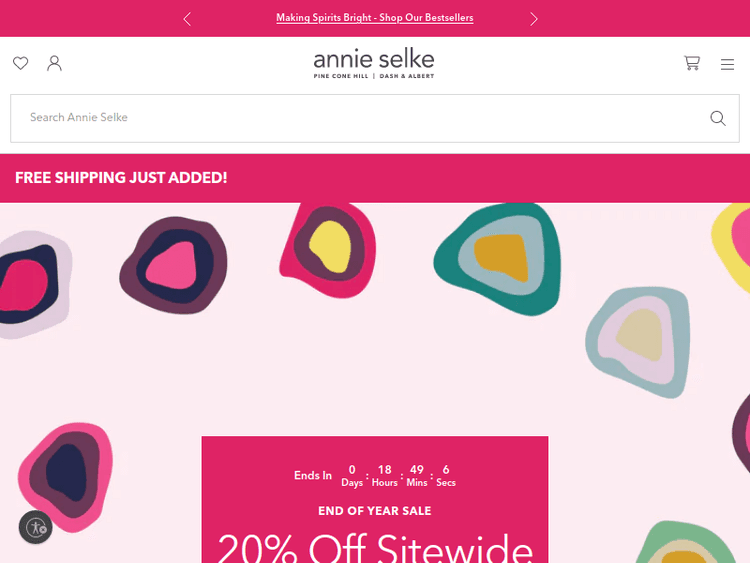The image size is (750, 563).
Task: Click the search magnifying glass icon
Action: [x=717, y=118]
